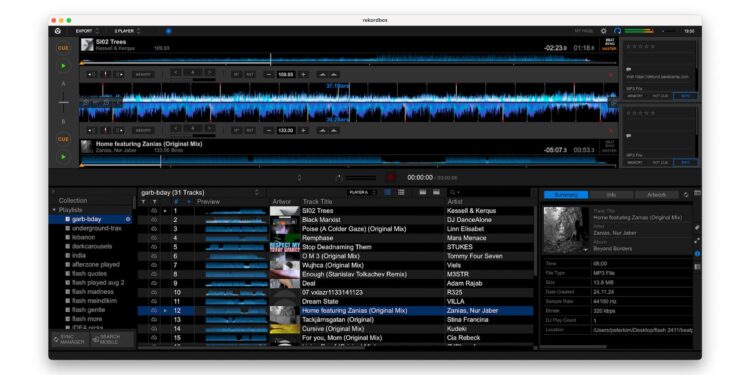Shift deck A beatgrid right with arrow
Screen dimensions: 750x375
(210, 72)
